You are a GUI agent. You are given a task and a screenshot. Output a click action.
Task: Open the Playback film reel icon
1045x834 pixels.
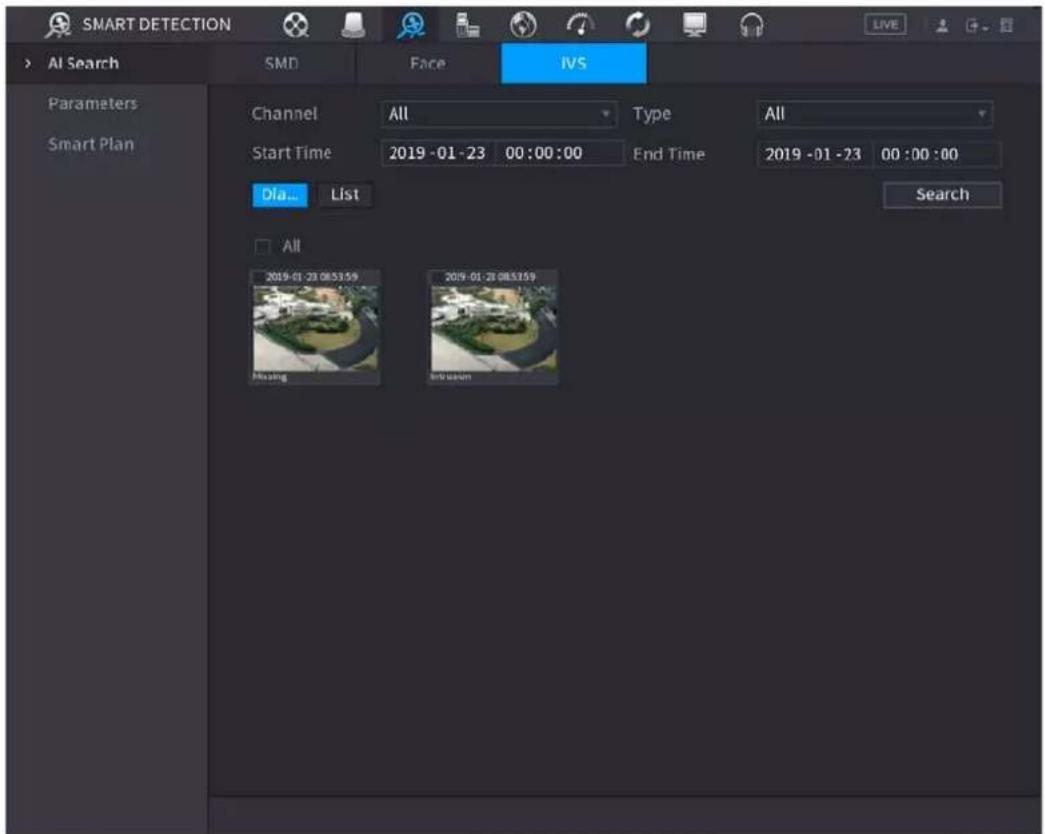296,25
